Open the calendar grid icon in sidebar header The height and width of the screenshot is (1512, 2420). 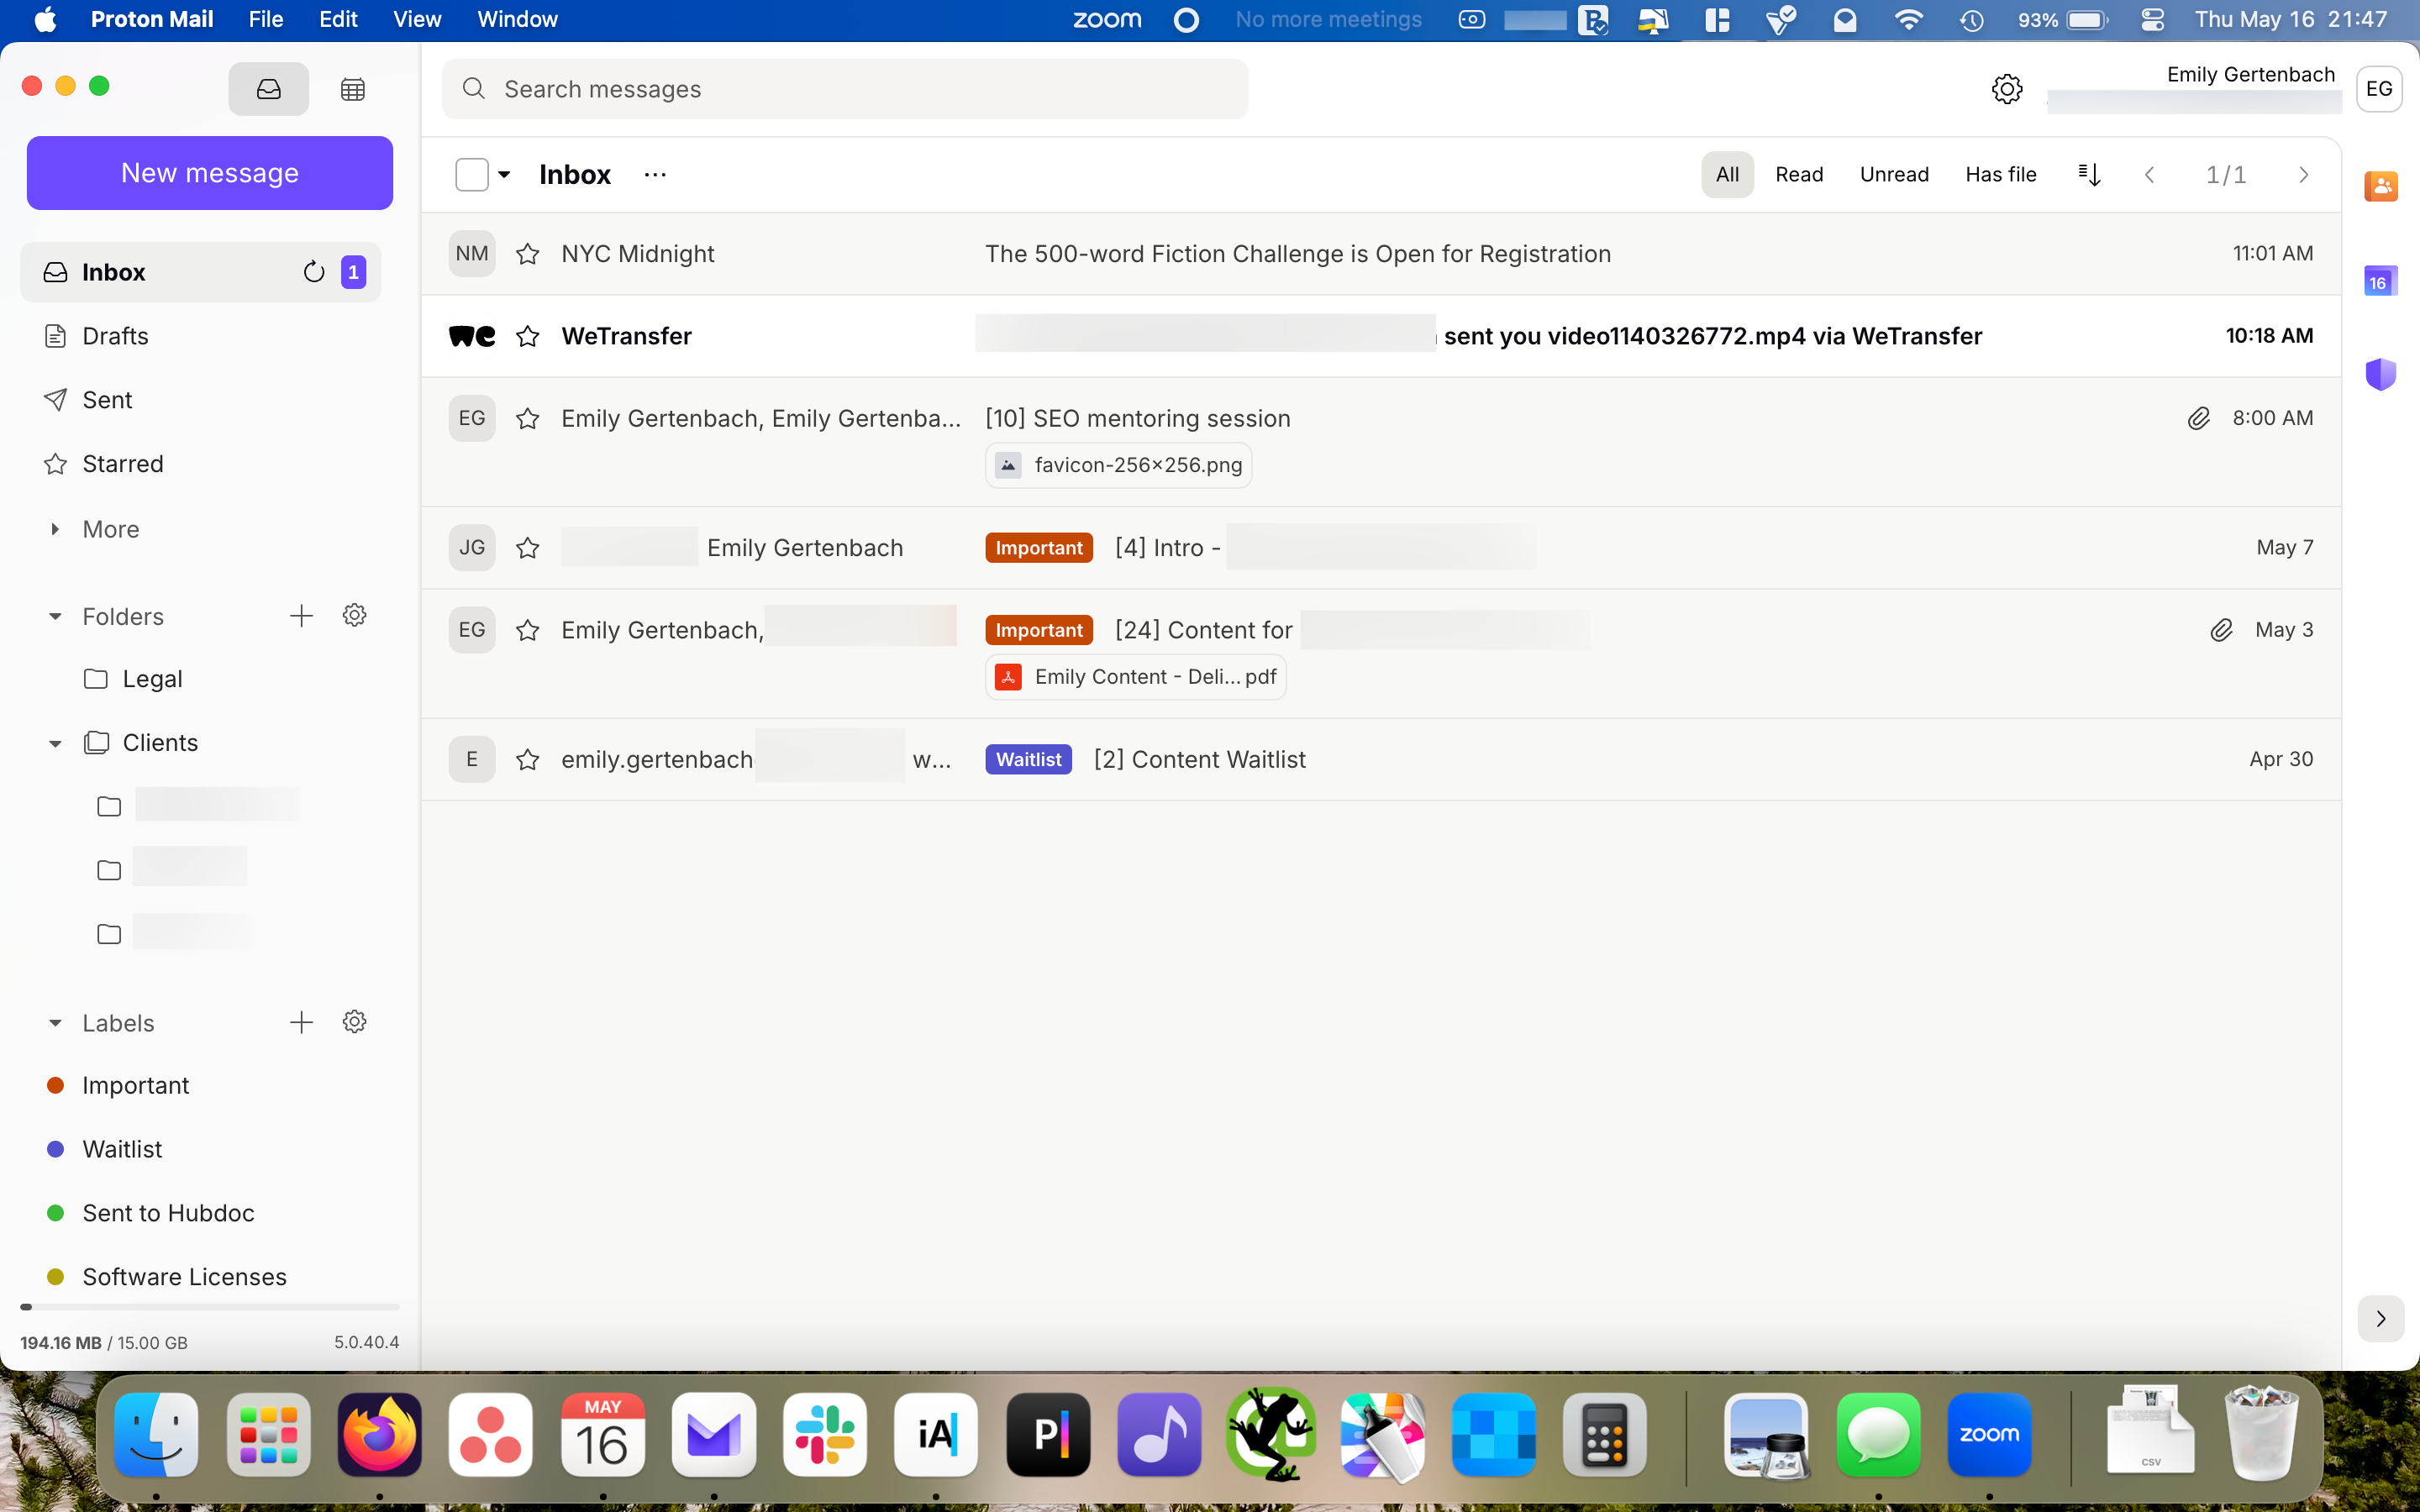point(352,89)
